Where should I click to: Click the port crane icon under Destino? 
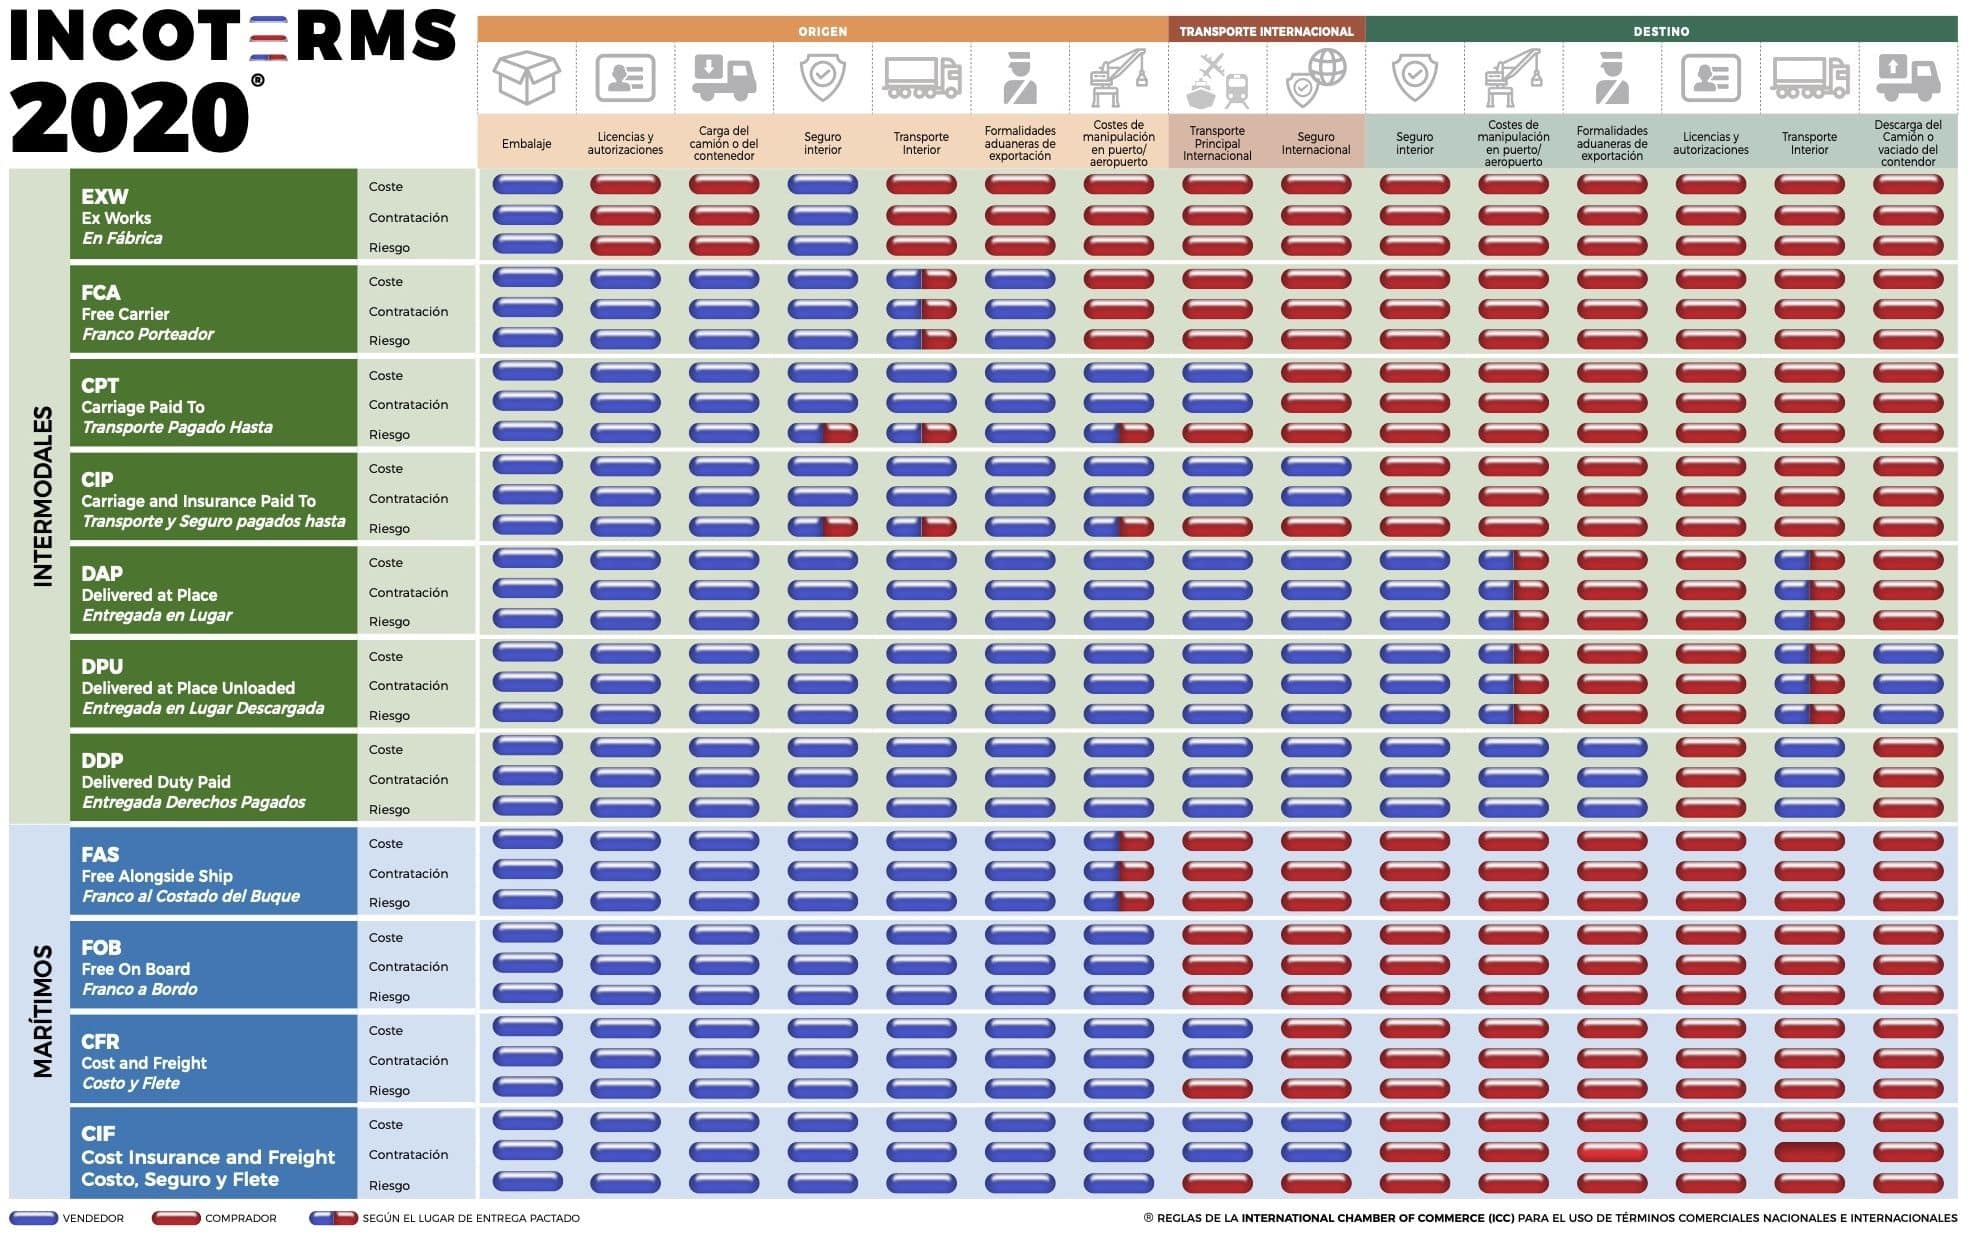tap(1513, 78)
